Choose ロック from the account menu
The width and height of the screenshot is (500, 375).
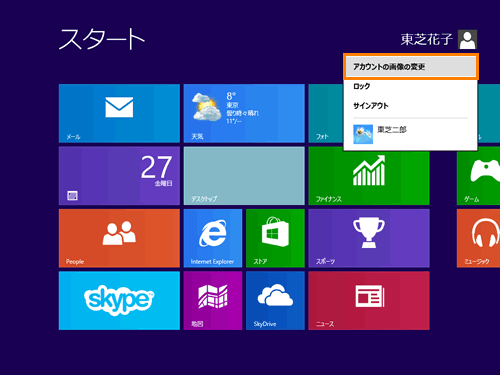(x=411, y=86)
